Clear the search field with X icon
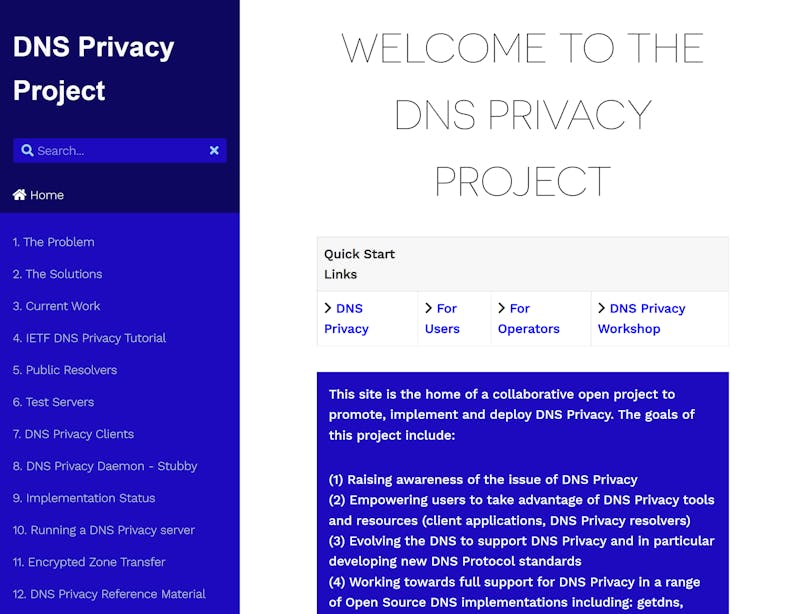Image resolution: width=800 pixels, height=614 pixels. 214,151
